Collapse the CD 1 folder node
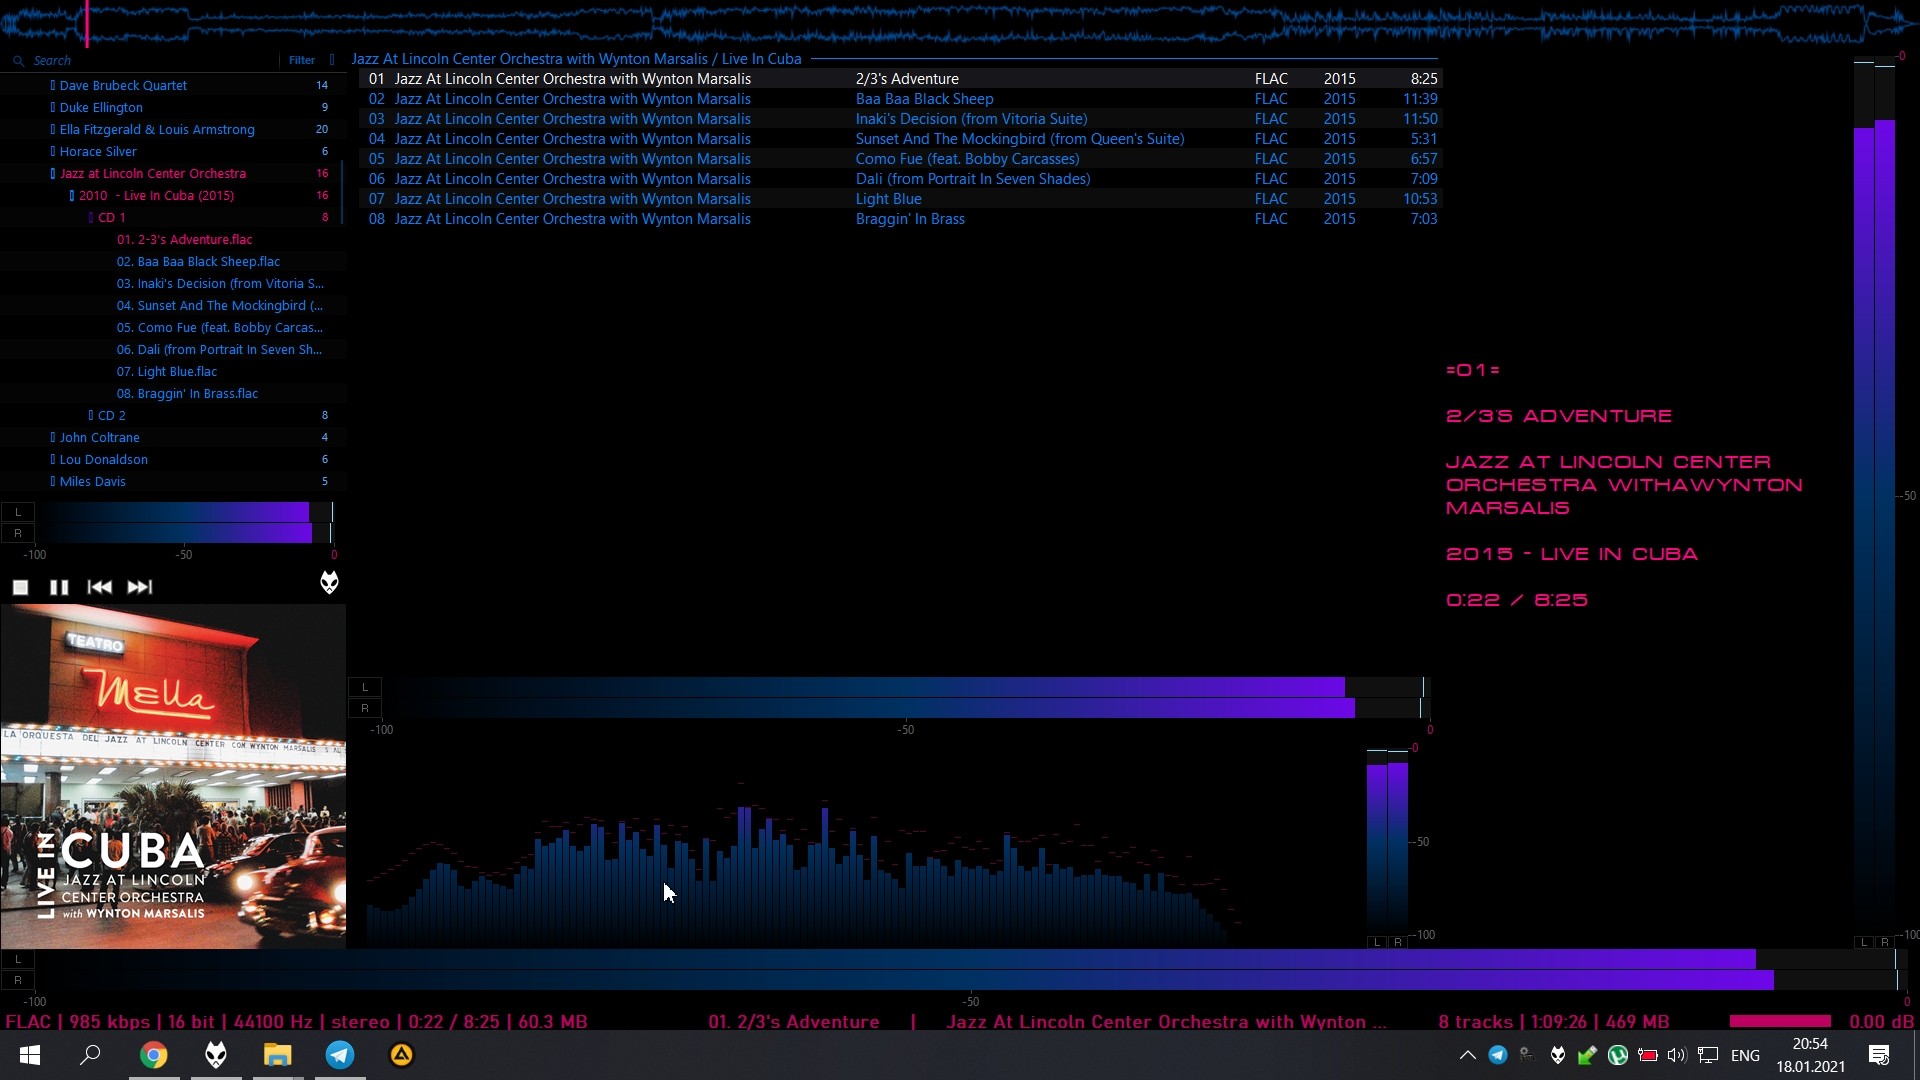1920x1080 pixels. click(x=91, y=218)
